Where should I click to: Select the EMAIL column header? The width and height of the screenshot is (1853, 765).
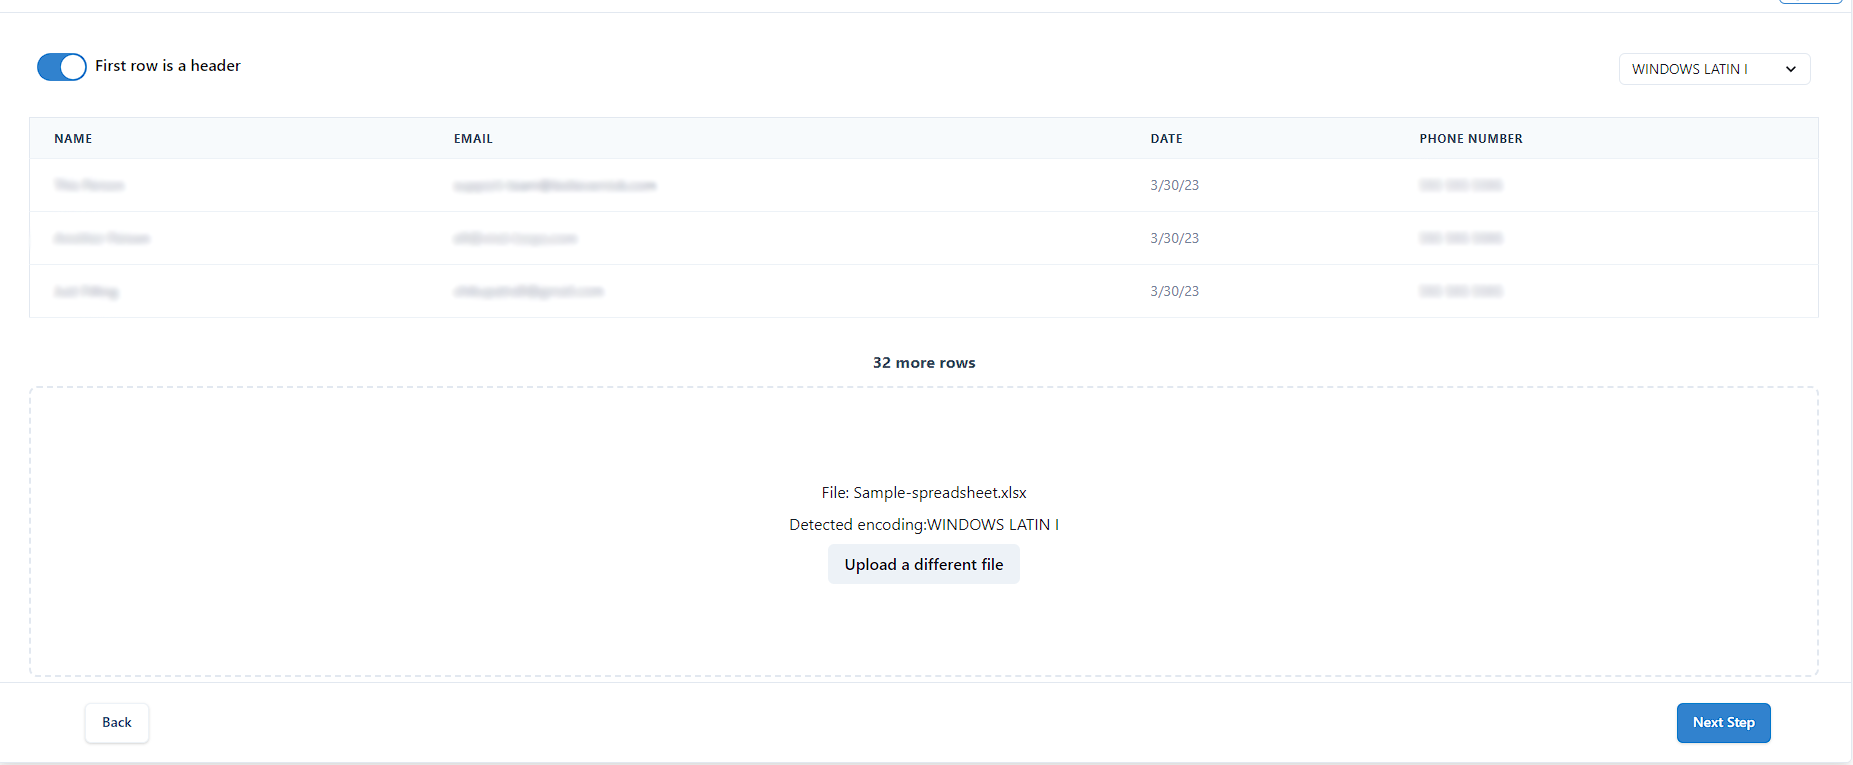click(x=473, y=139)
